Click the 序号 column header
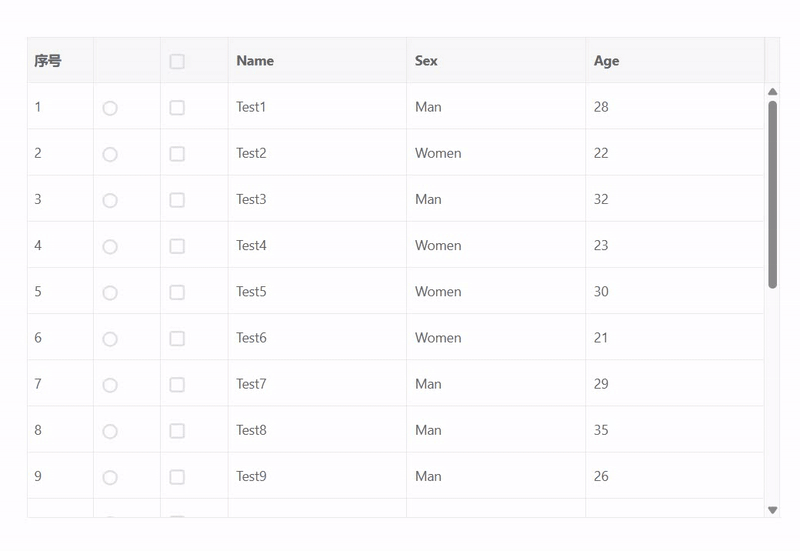Viewport: 800px width, 551px height. (48, 61)
